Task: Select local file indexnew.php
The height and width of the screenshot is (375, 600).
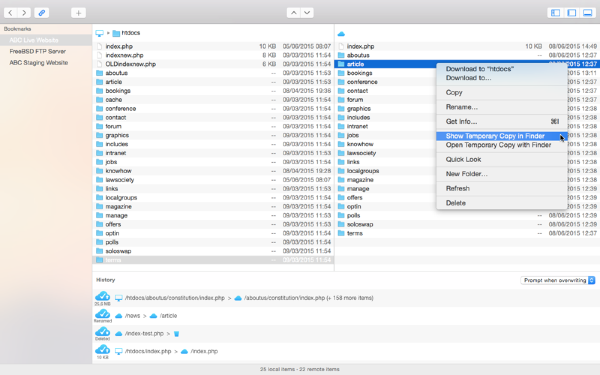Action: (213, 55)
